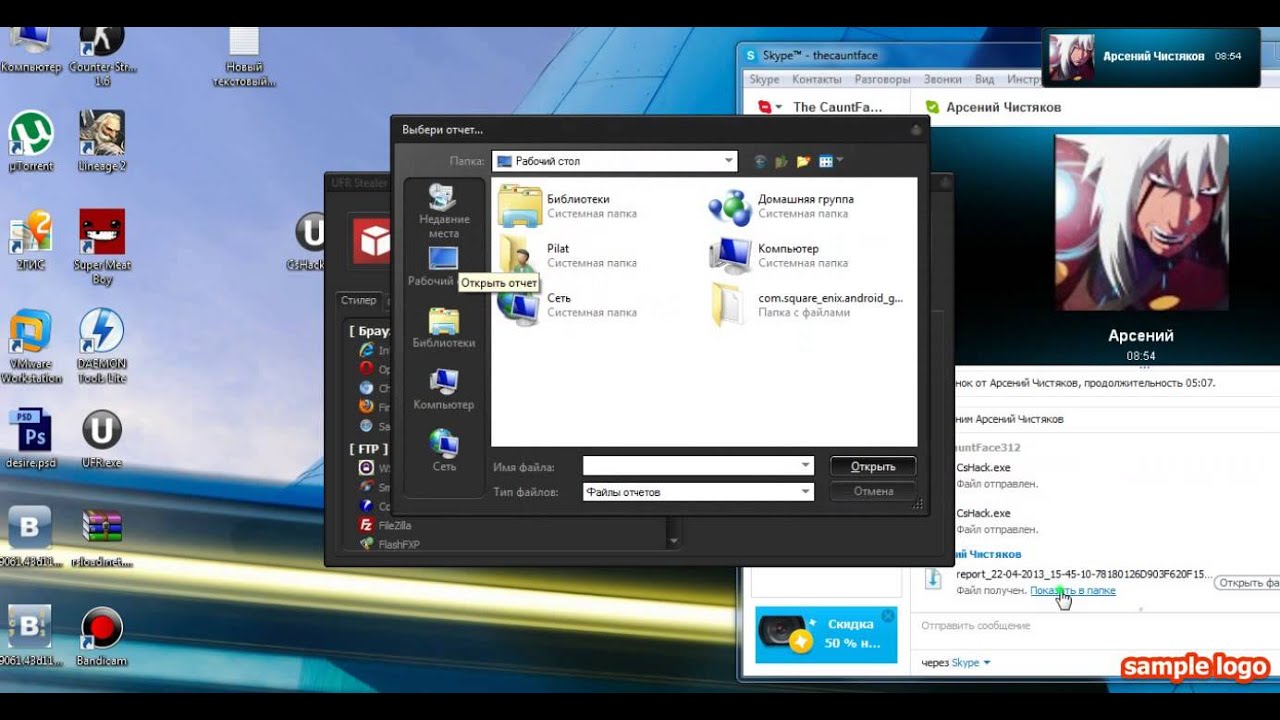This screenshot has height=720, width=1280.
Task: Click the Показать в папке link in Skype
Action: point(1072,591)
